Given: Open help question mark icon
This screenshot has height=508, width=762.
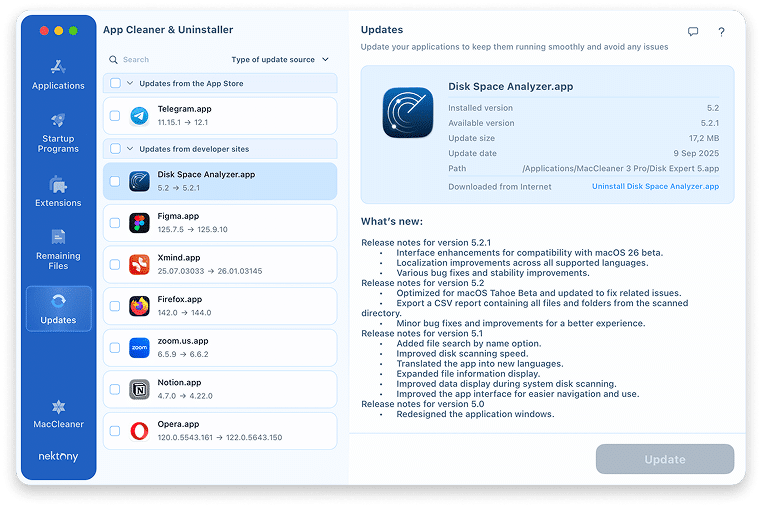Looking at the screenshot, I should coord(721,32).
